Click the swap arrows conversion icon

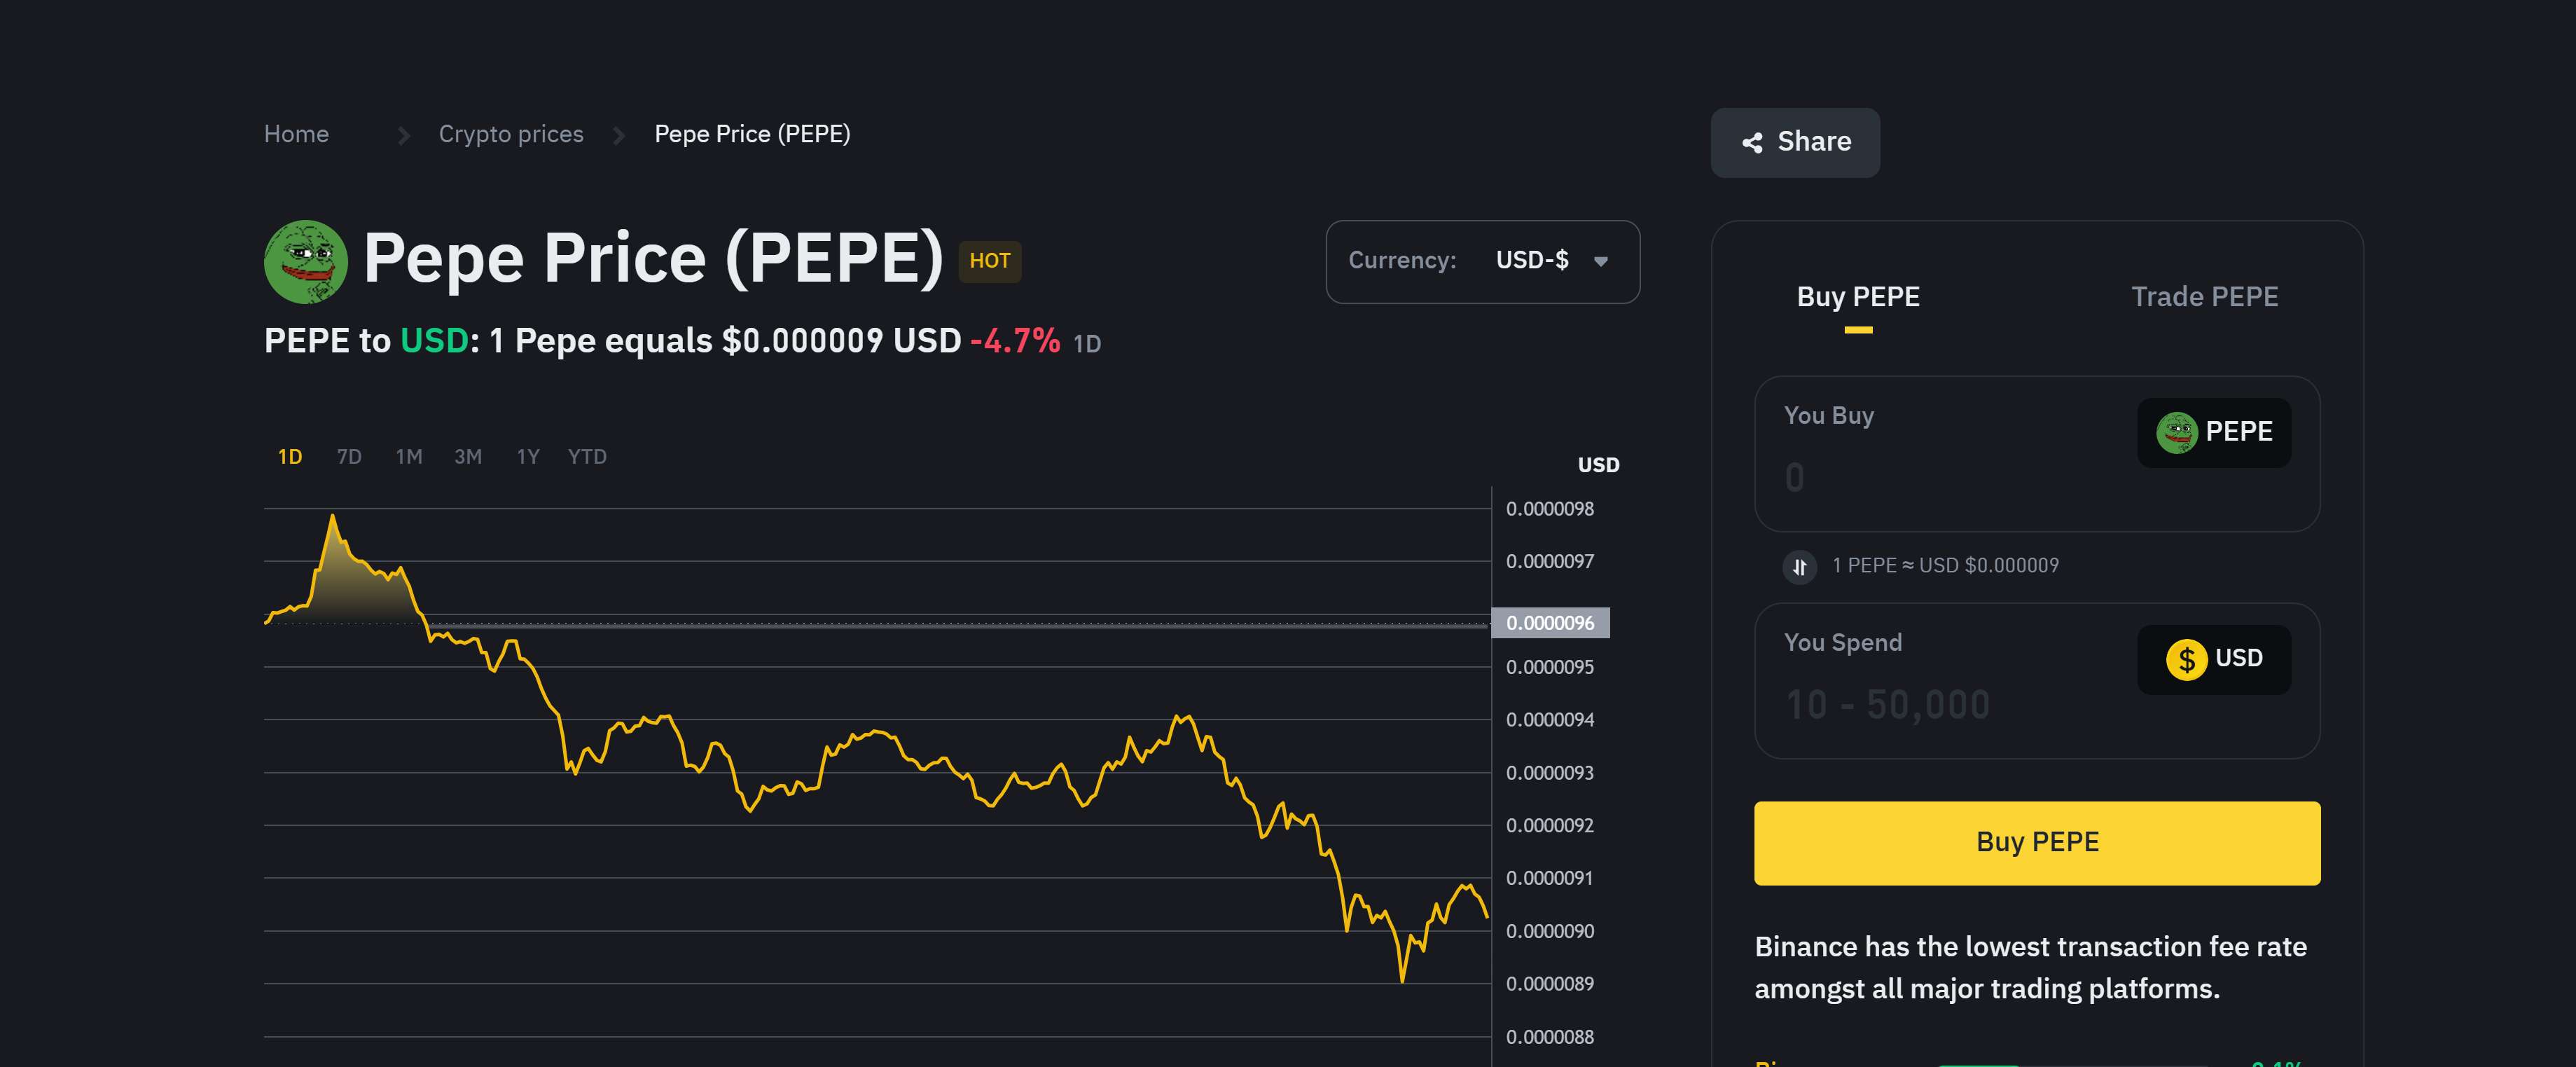(x=1799, y=567)
